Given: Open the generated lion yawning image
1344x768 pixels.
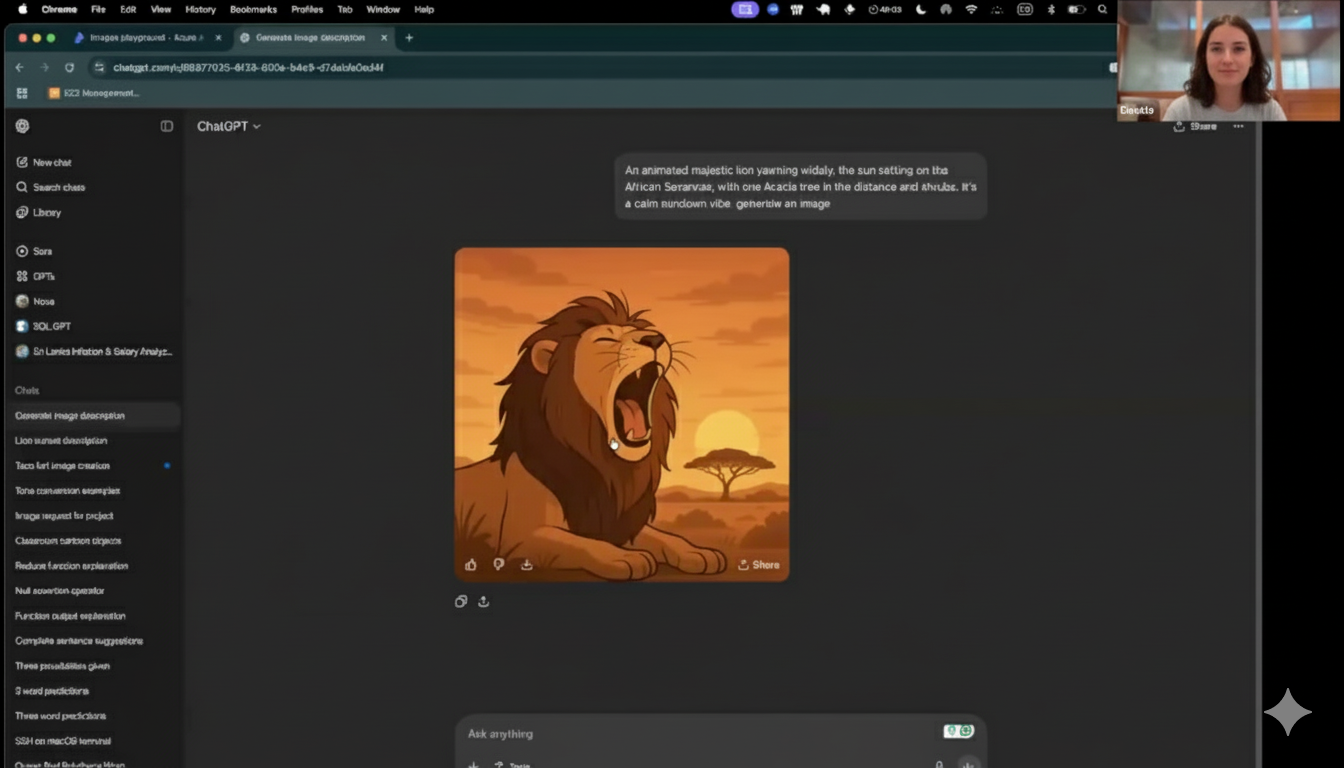Looking at the screenshot, I should click(622, 414).
